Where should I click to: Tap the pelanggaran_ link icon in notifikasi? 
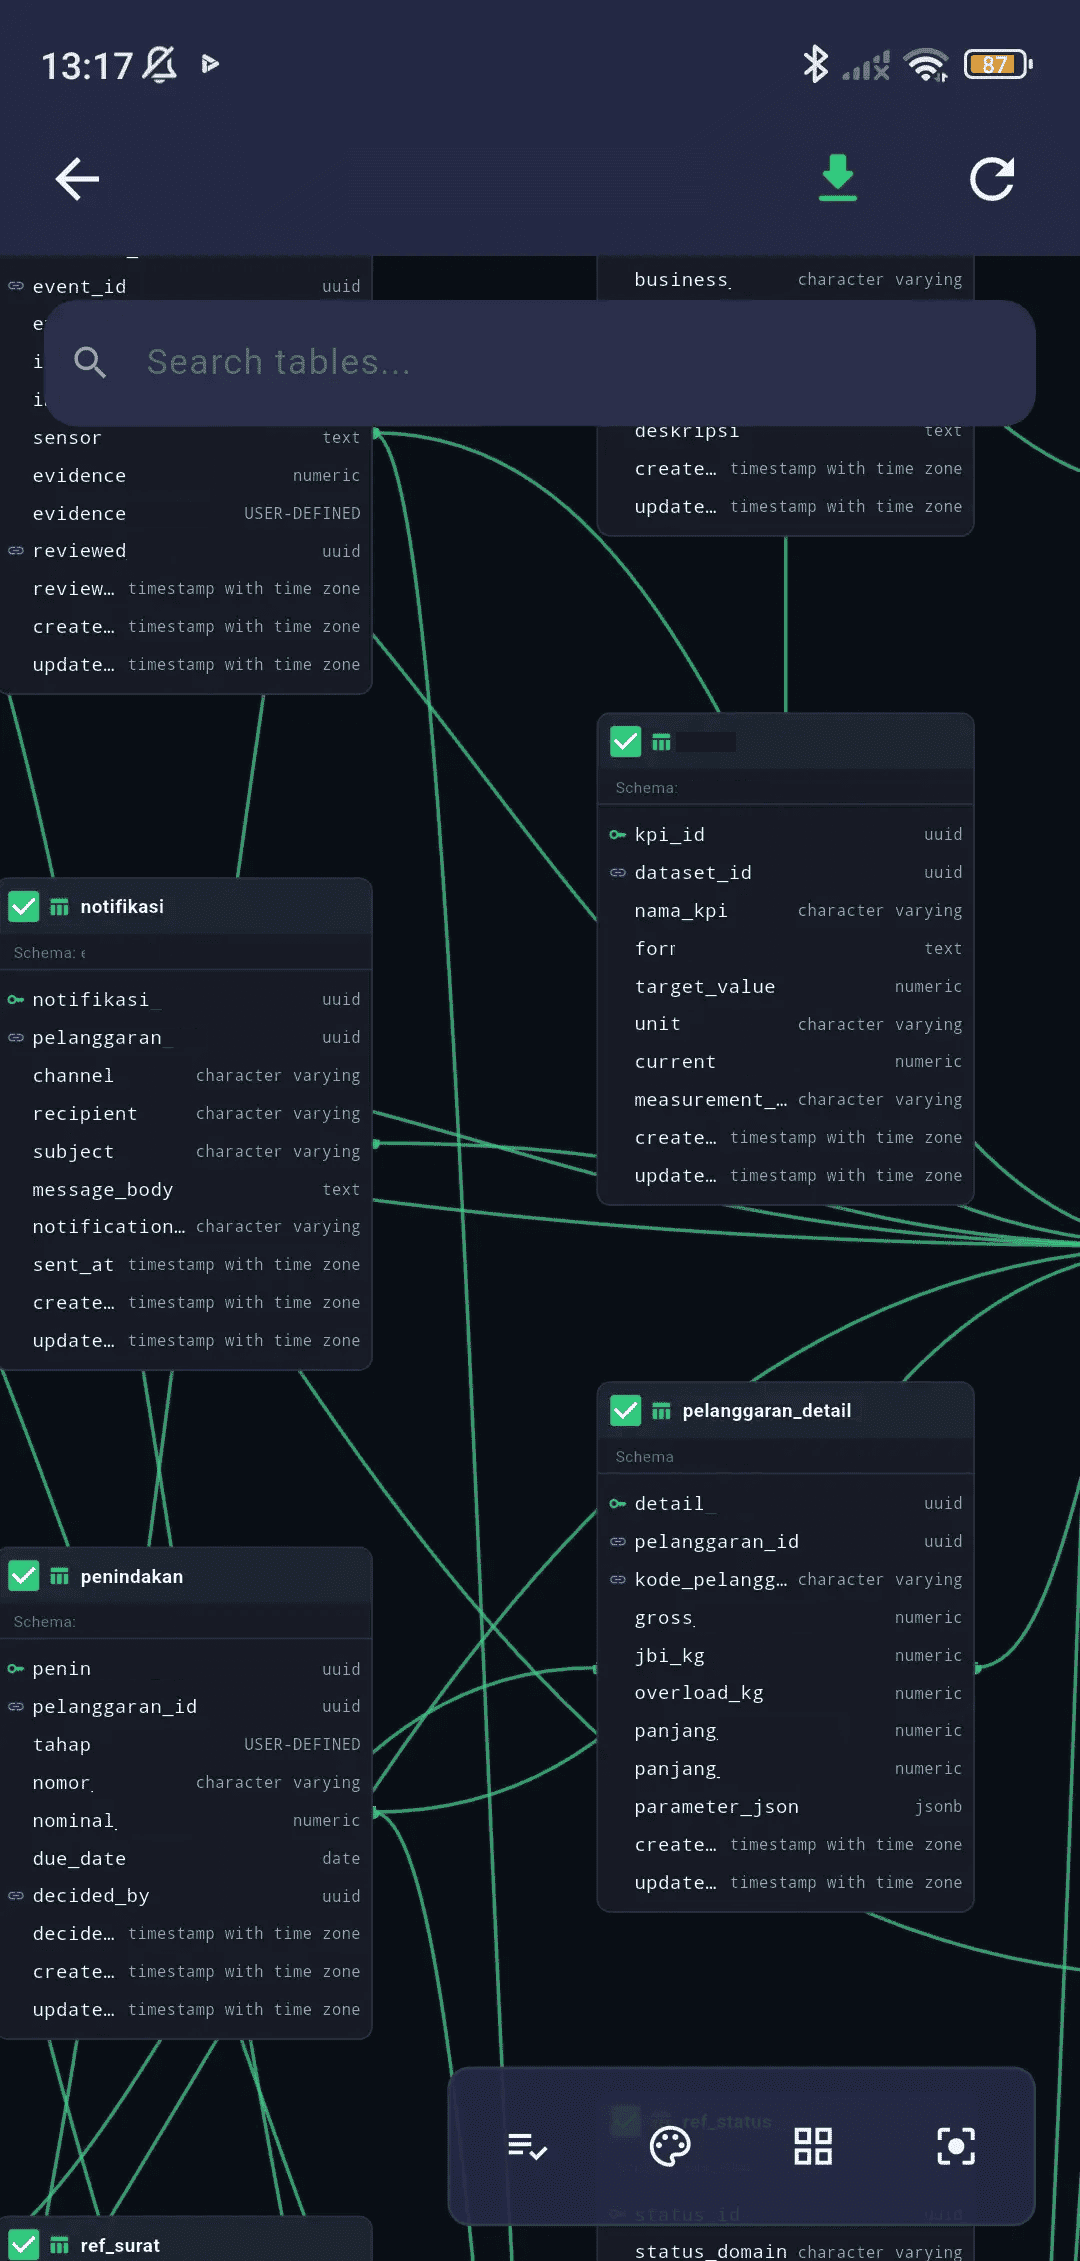(16, 1038)
